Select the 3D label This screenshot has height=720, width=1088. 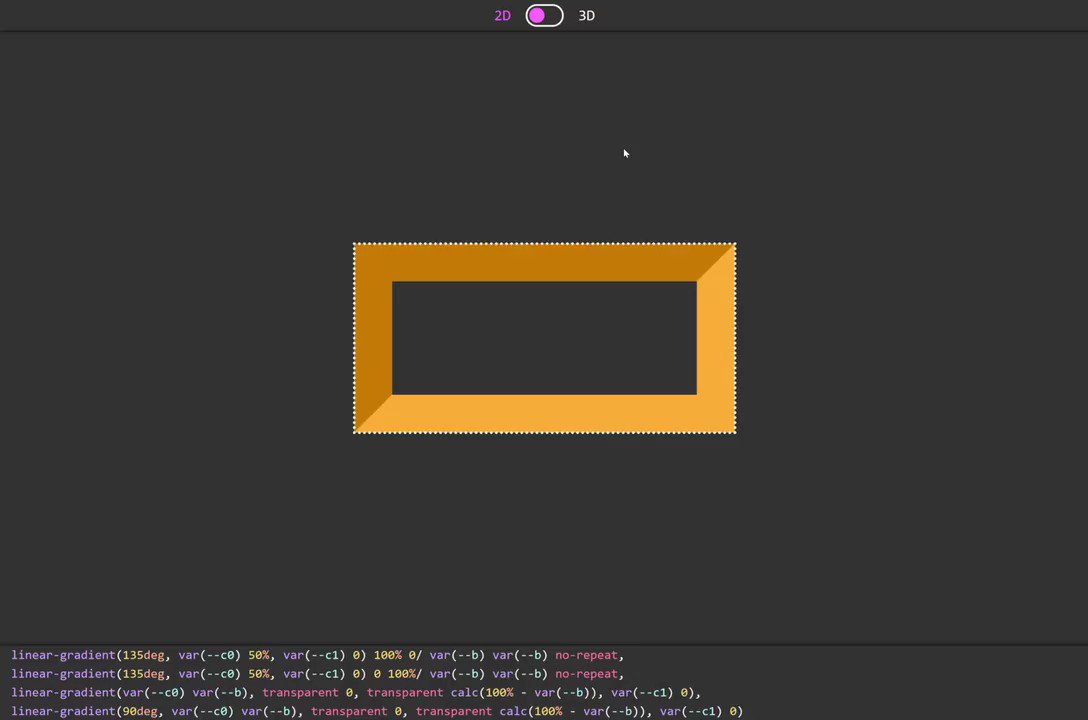(x=586, y=15)
